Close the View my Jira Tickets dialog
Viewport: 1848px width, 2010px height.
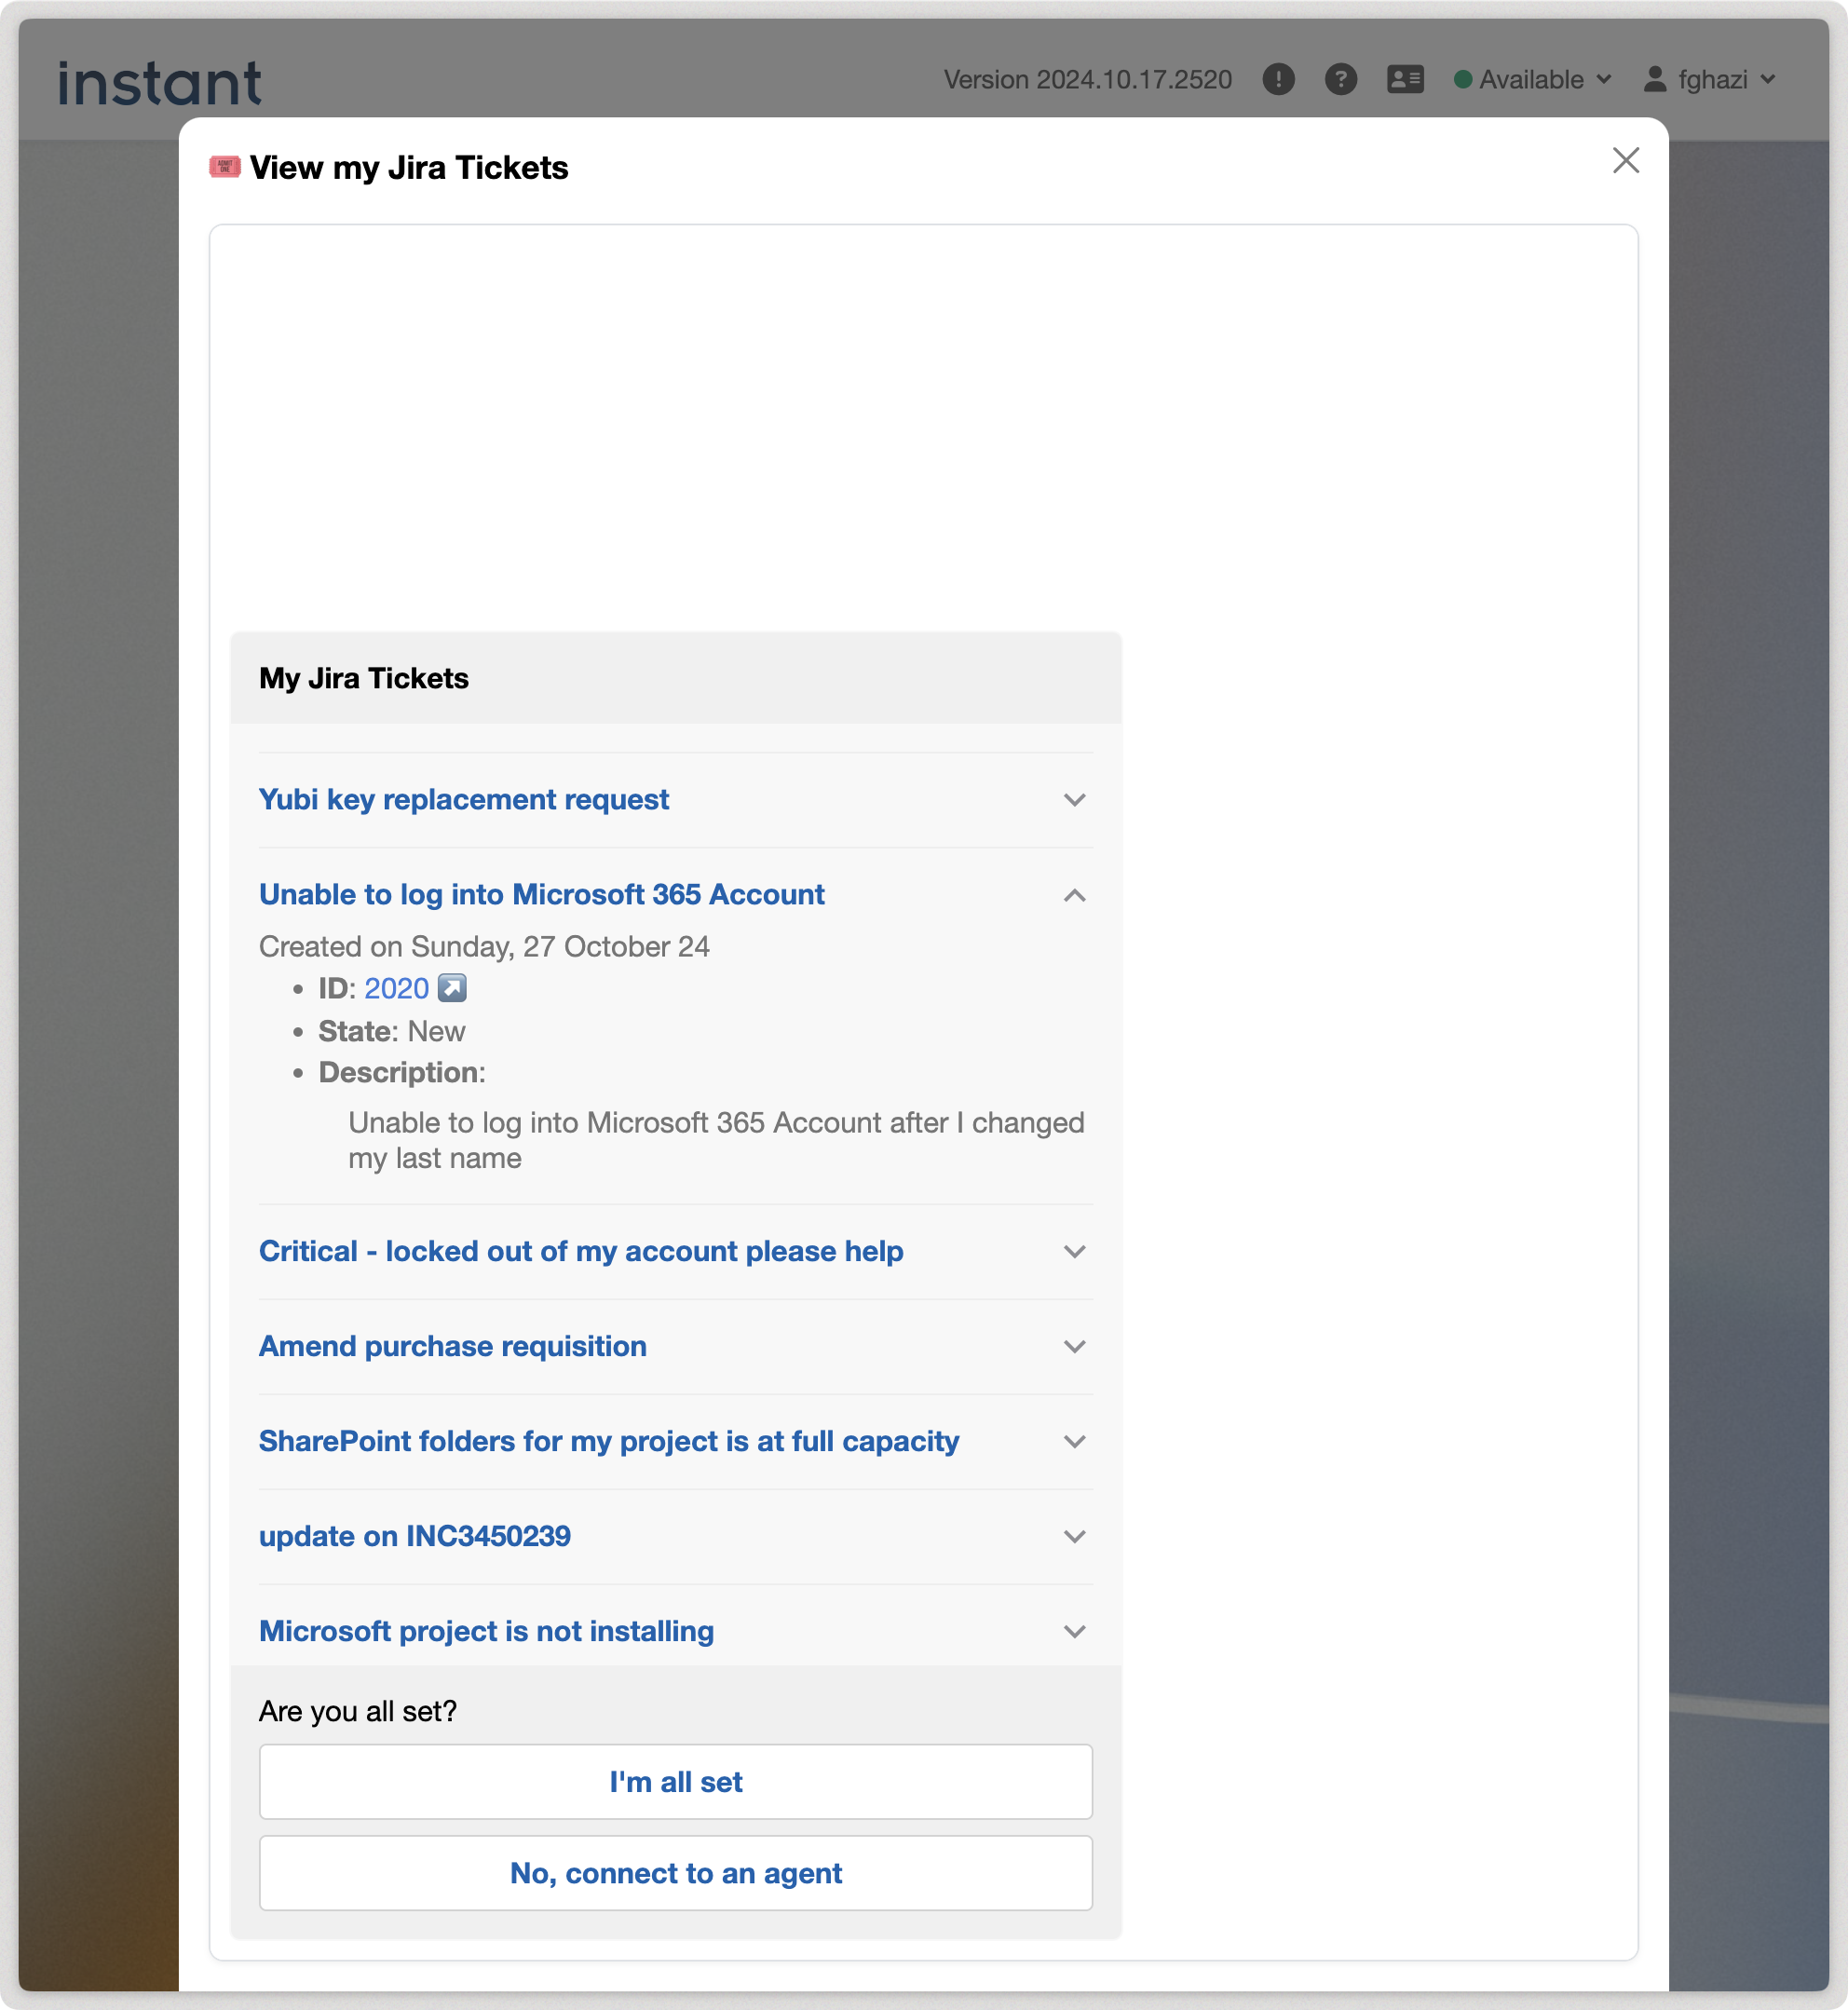1625,160
